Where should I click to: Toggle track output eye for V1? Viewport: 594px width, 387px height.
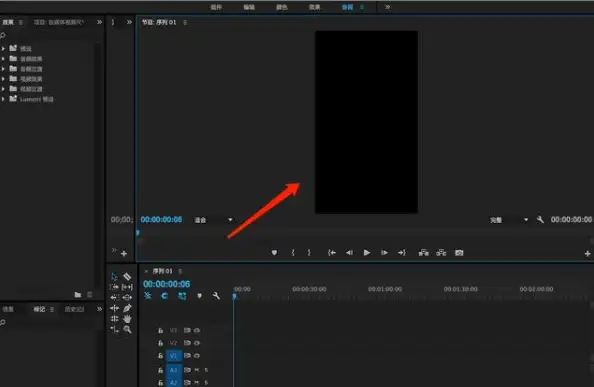tap(197, 356)
